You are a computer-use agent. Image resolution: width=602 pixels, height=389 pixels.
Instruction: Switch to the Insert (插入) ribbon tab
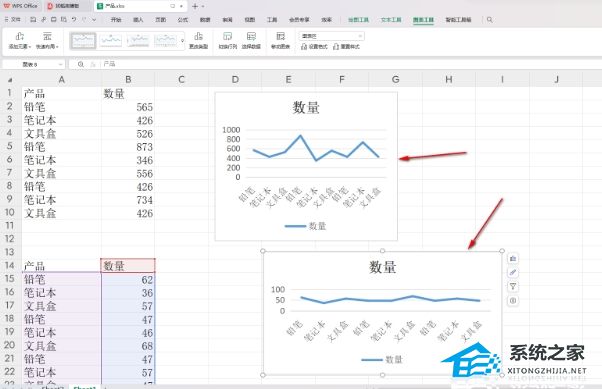click(138, 20)
